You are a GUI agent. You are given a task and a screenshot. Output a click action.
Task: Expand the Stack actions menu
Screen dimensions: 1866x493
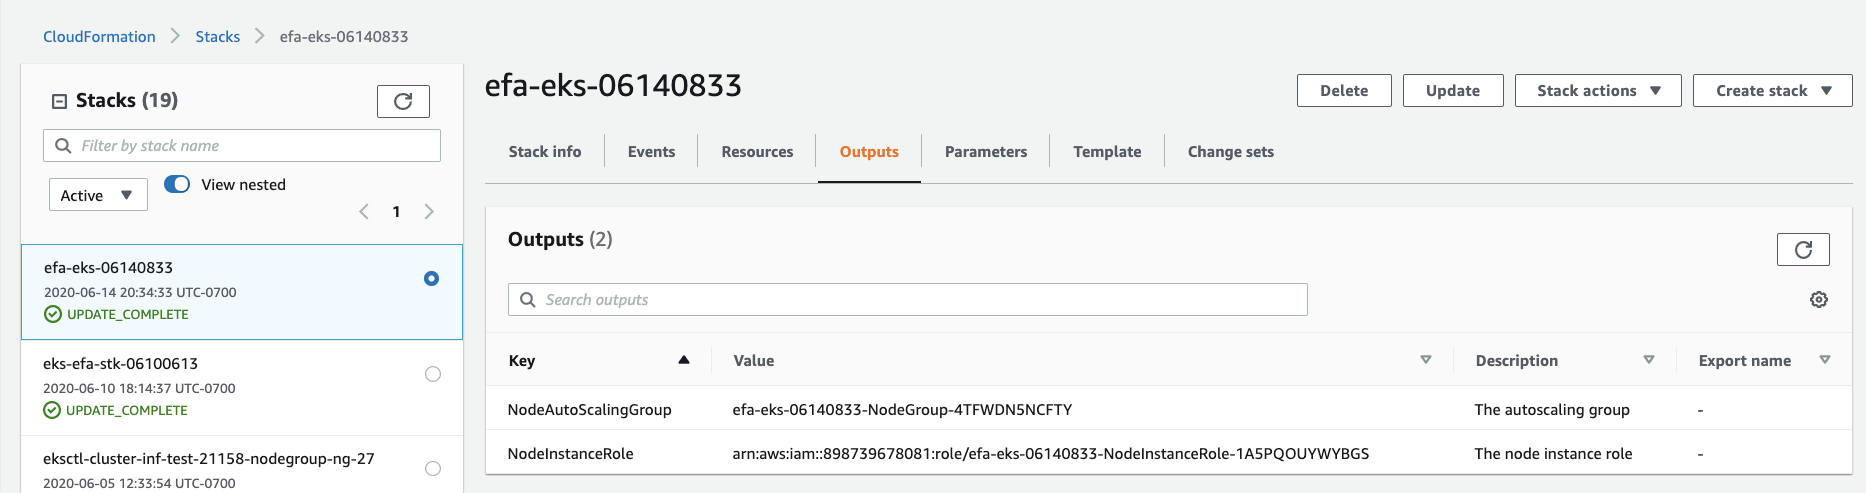[x=1598, y=90]
